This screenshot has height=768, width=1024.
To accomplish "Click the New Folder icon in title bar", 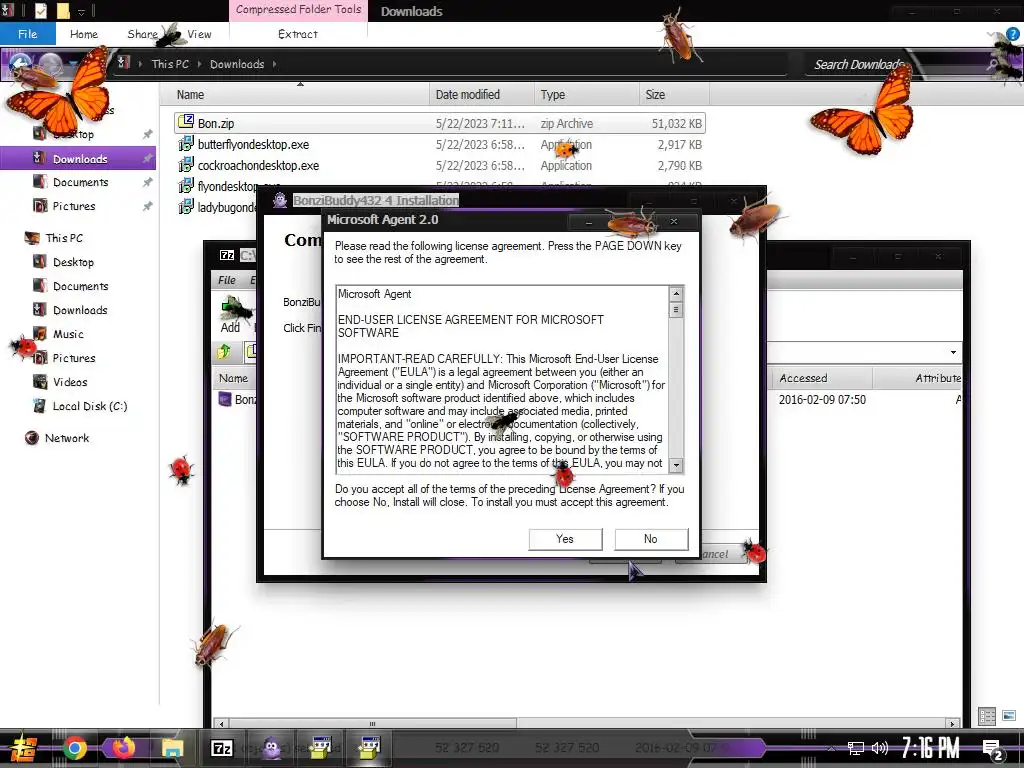I will pyautogui.click(x=63, y=10).
